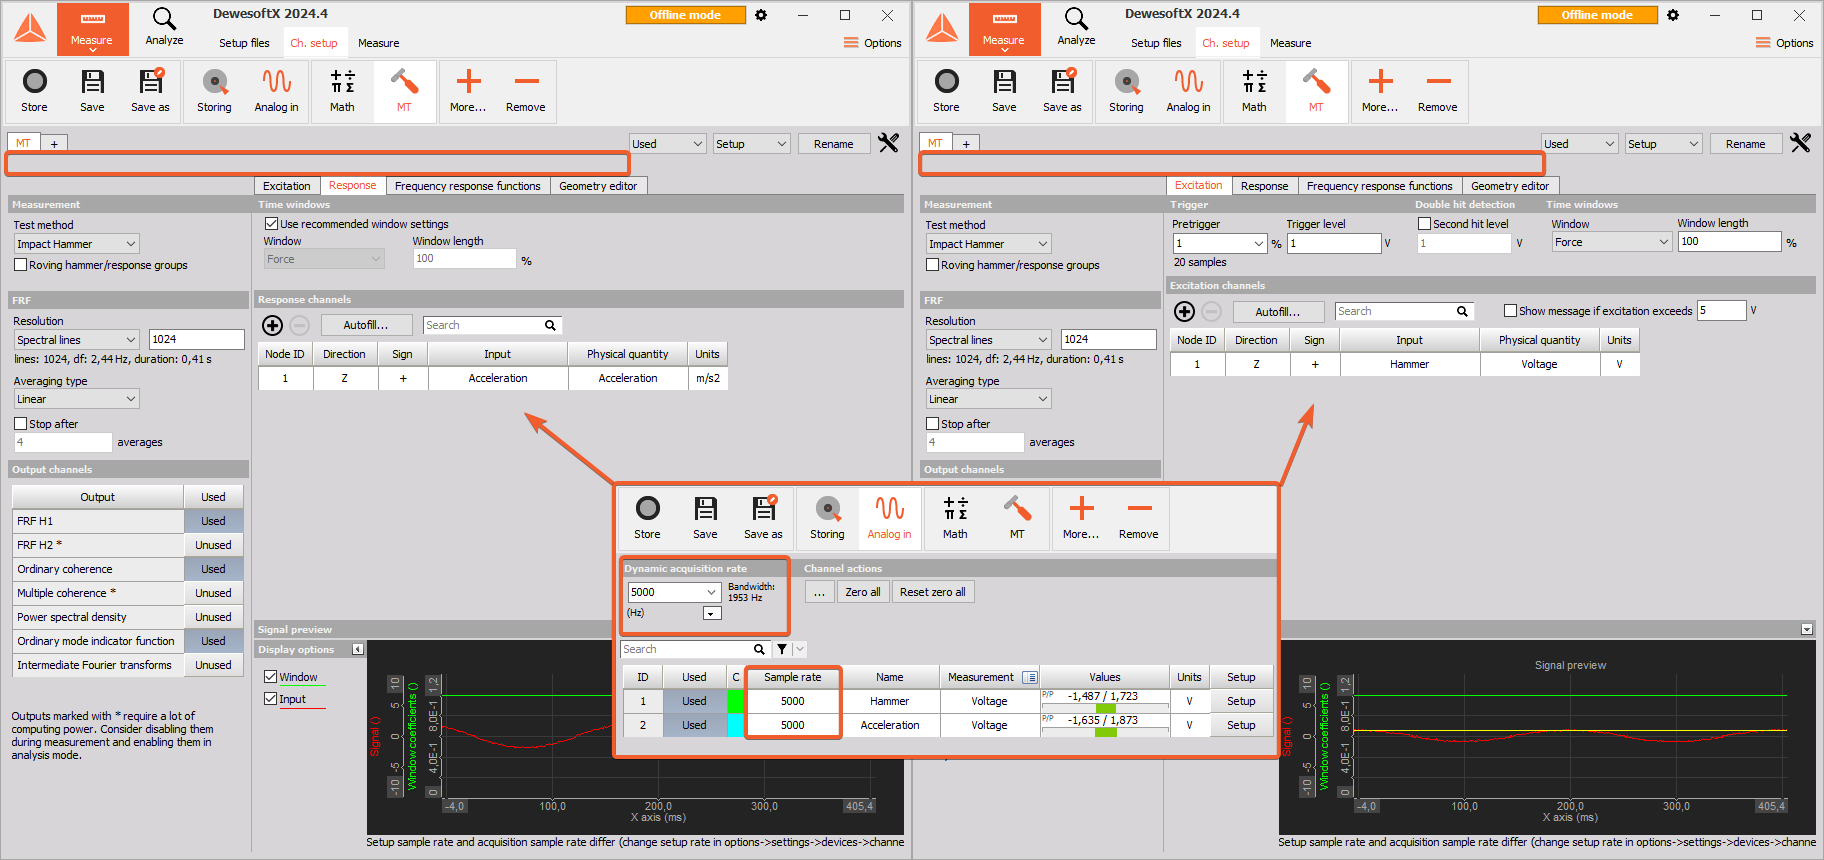Click filter funnel icon in center inset
Viewport: 1824px width, 860px height.
tap(782, 649)
